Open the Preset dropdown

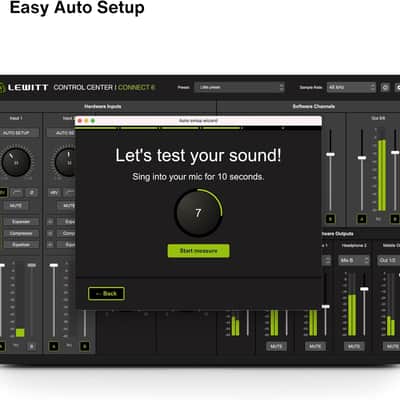point(239,87)
